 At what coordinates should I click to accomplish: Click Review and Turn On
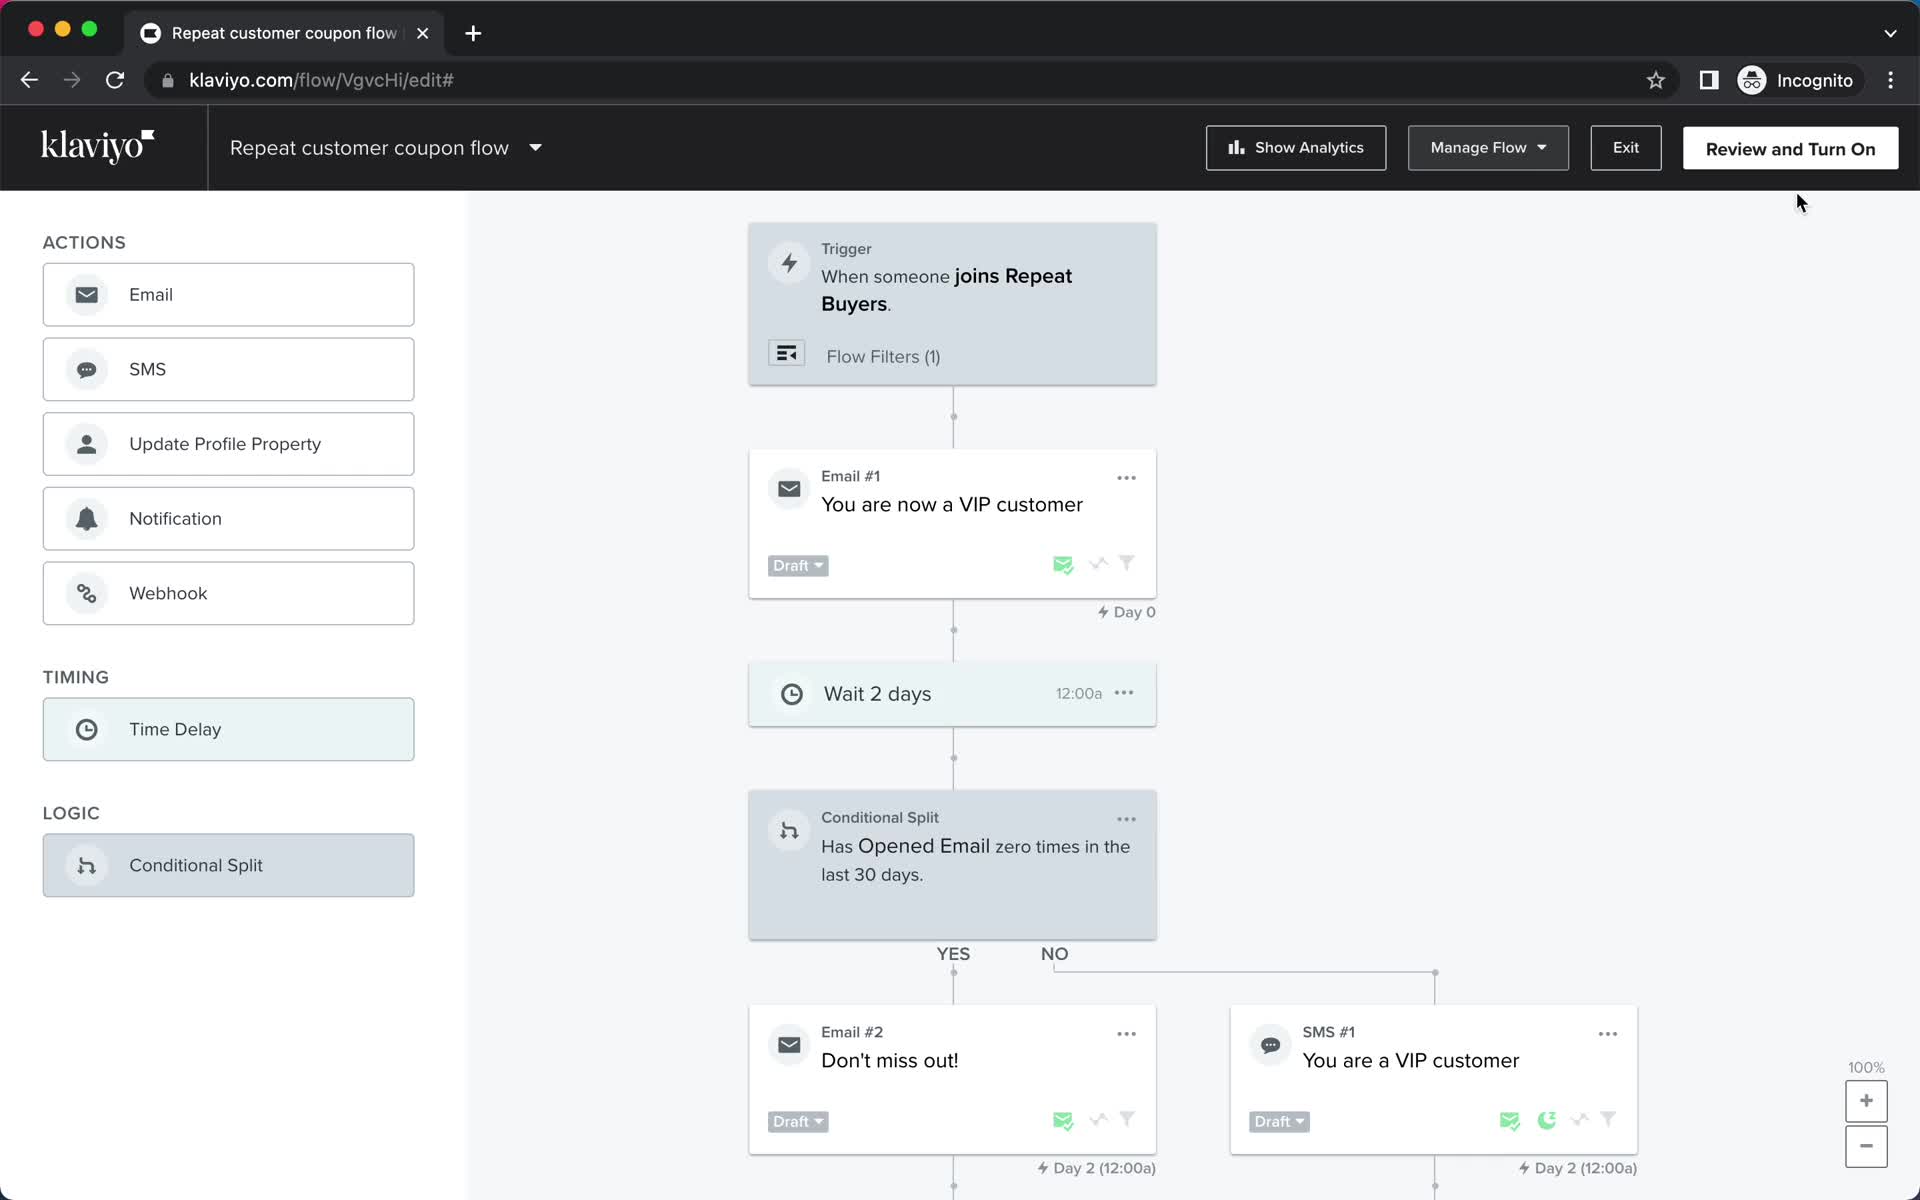tap(1790, 148)
